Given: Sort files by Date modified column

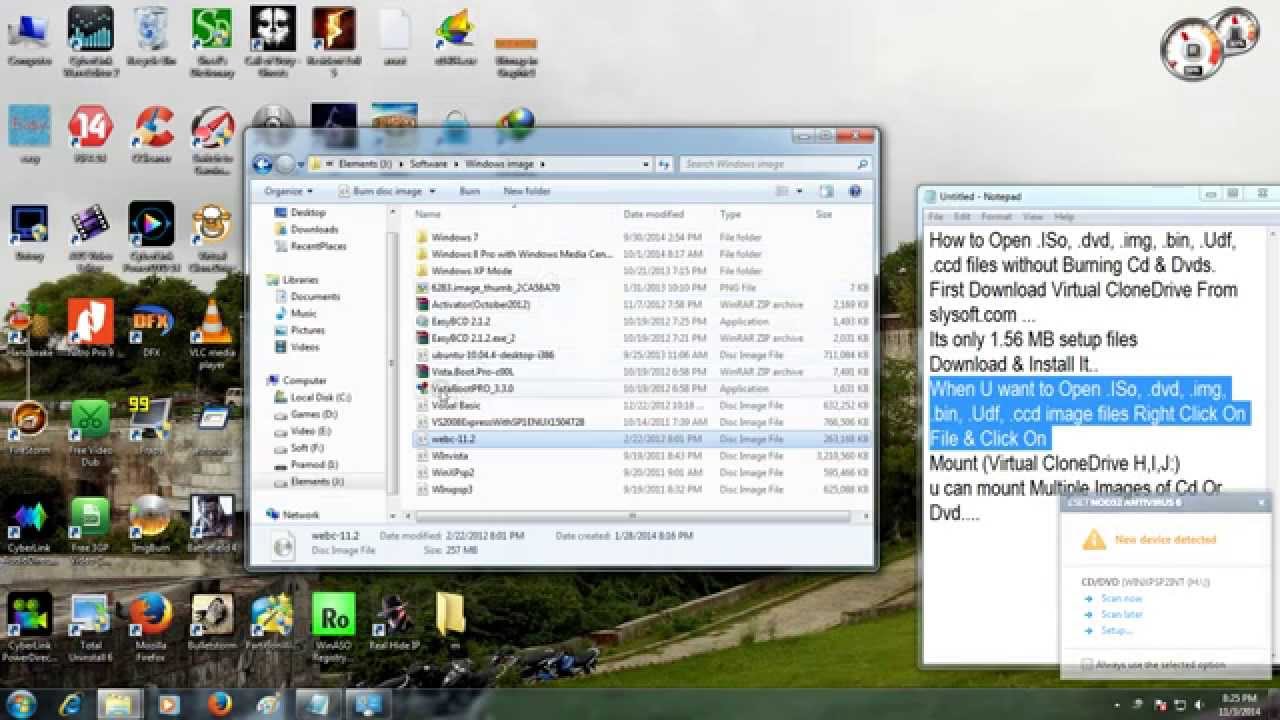Looking at the screenshot, I should (654, 215).
